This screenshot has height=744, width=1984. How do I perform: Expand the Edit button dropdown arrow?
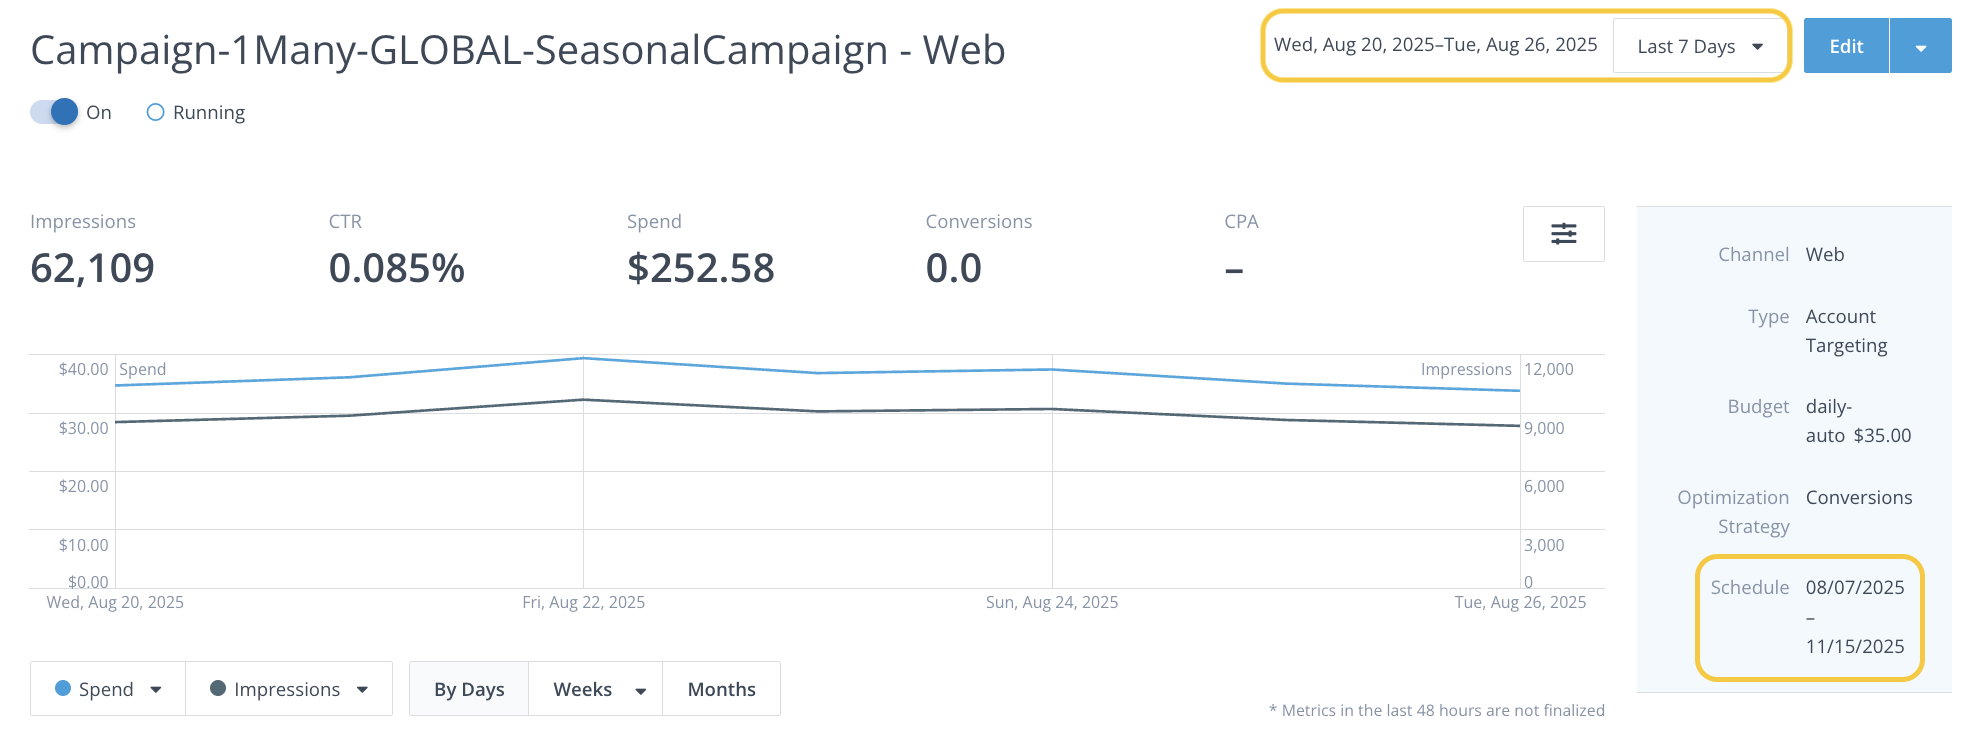(x=1920, y=47)
